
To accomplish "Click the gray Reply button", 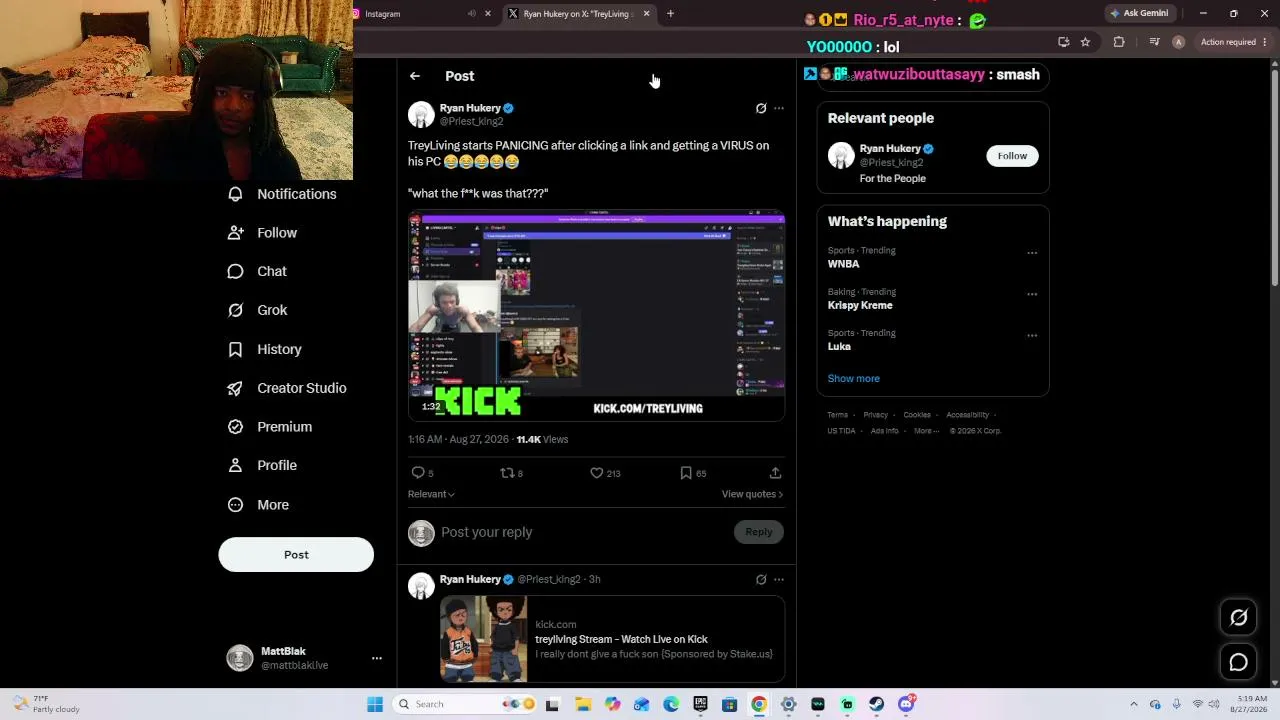I will 759,532.
